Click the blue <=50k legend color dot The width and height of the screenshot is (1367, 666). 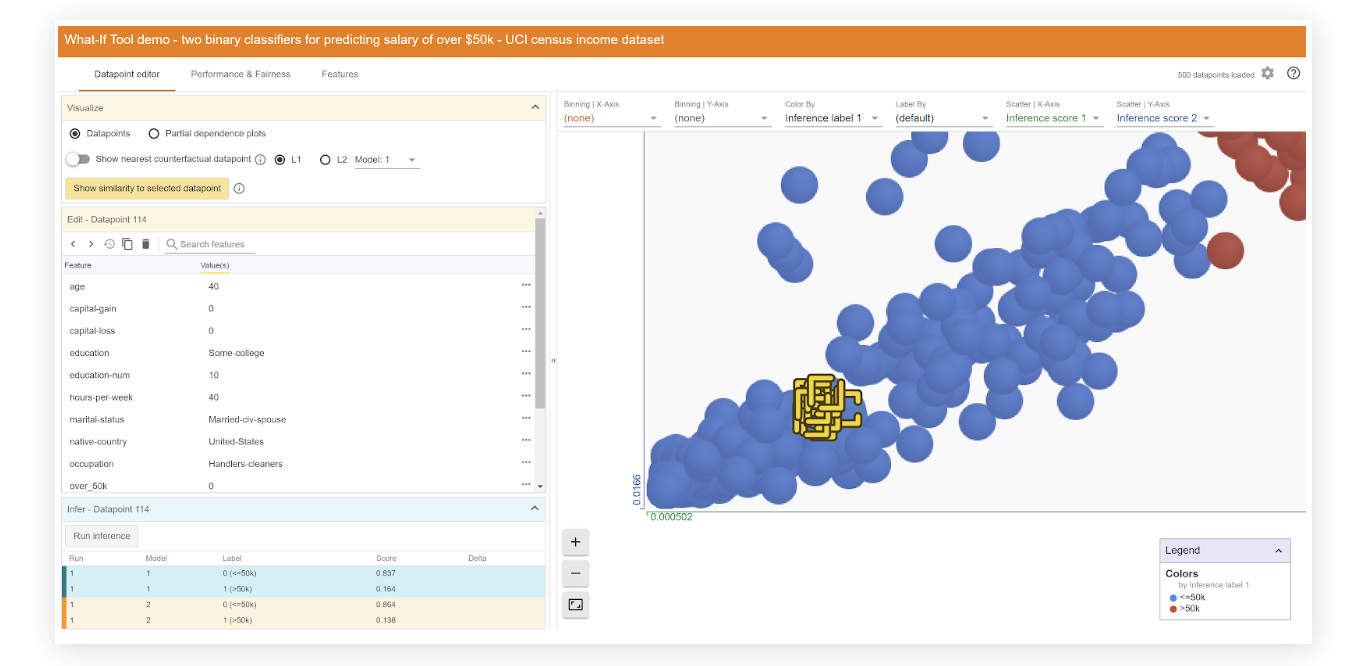1173,597
